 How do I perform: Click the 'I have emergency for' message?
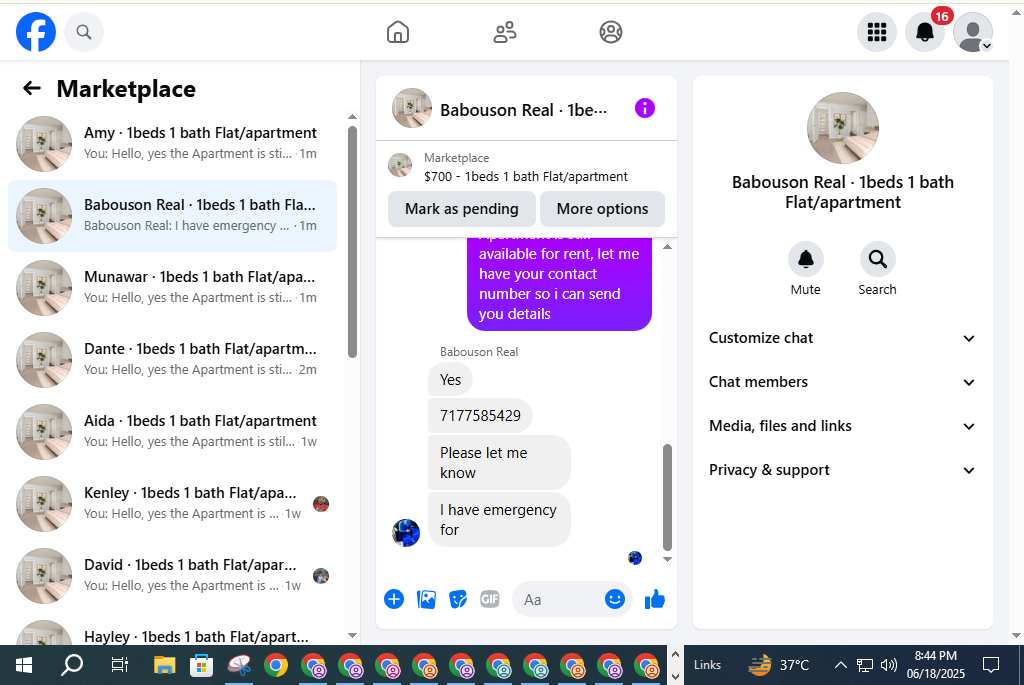click(499, 520)
